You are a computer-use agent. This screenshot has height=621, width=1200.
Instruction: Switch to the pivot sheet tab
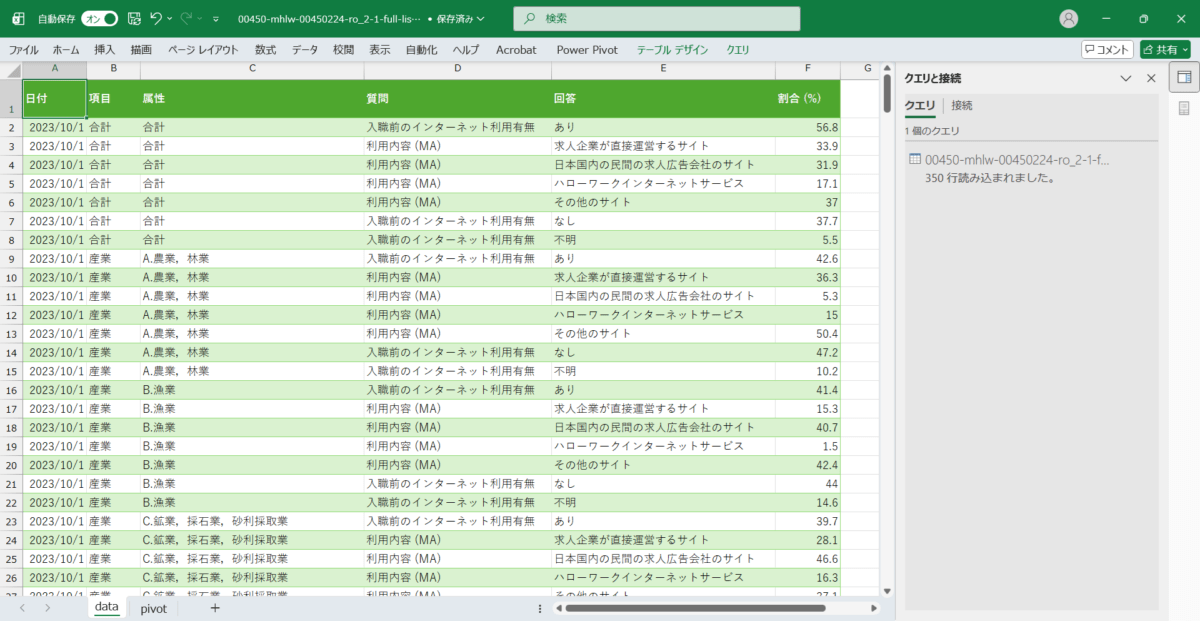pyautogui.click(x=153, y=608)
